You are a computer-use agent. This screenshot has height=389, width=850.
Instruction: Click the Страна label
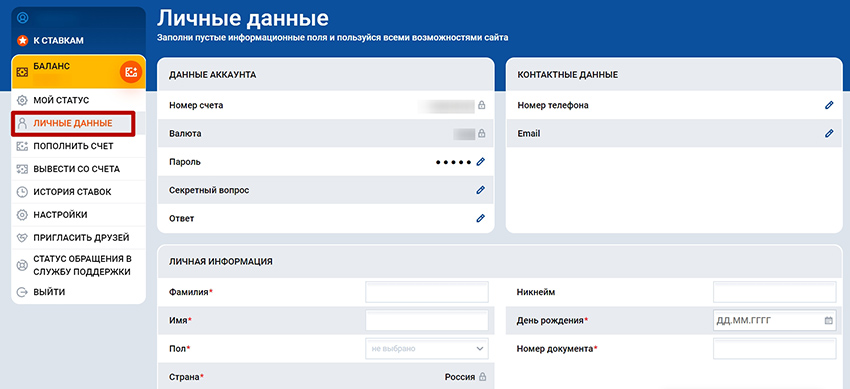(x=185, y=377)
